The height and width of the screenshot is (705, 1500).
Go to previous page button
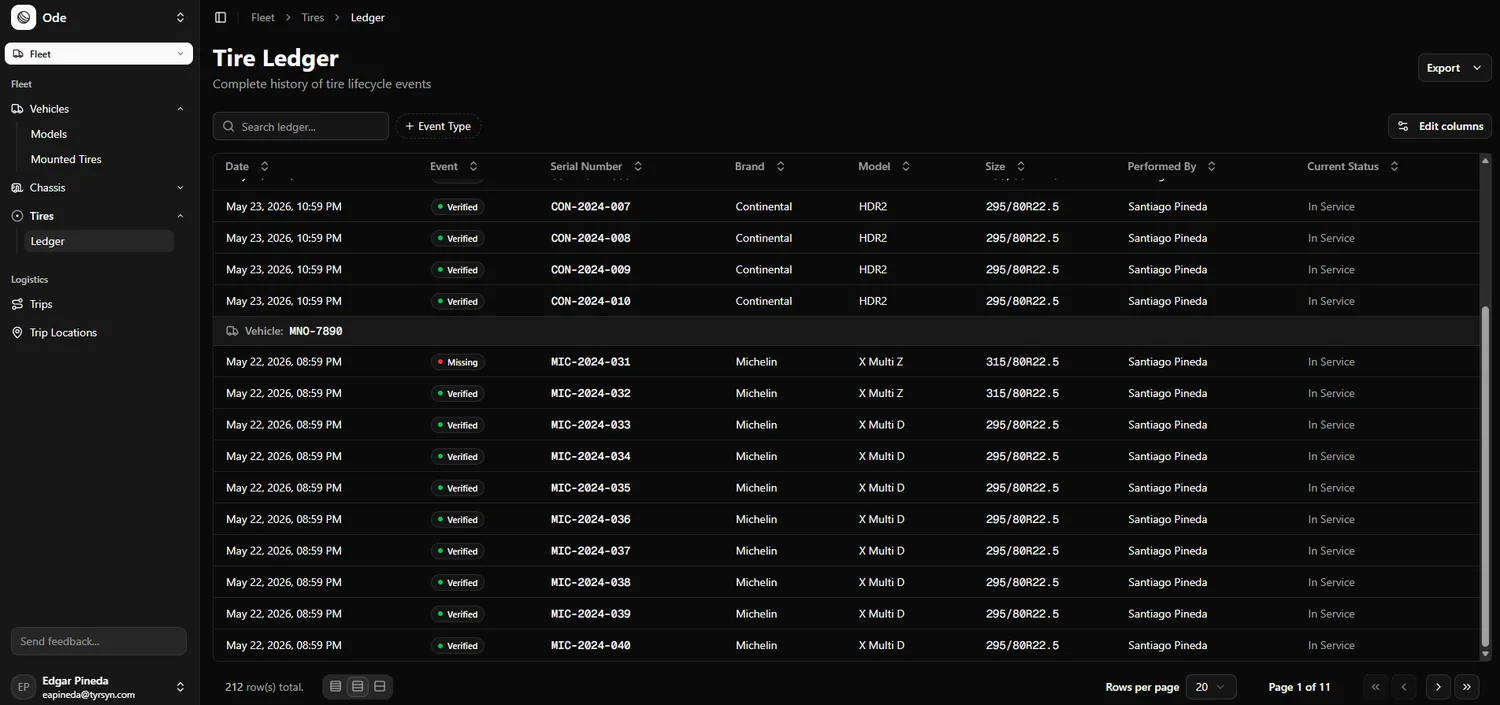point(1404,687)
